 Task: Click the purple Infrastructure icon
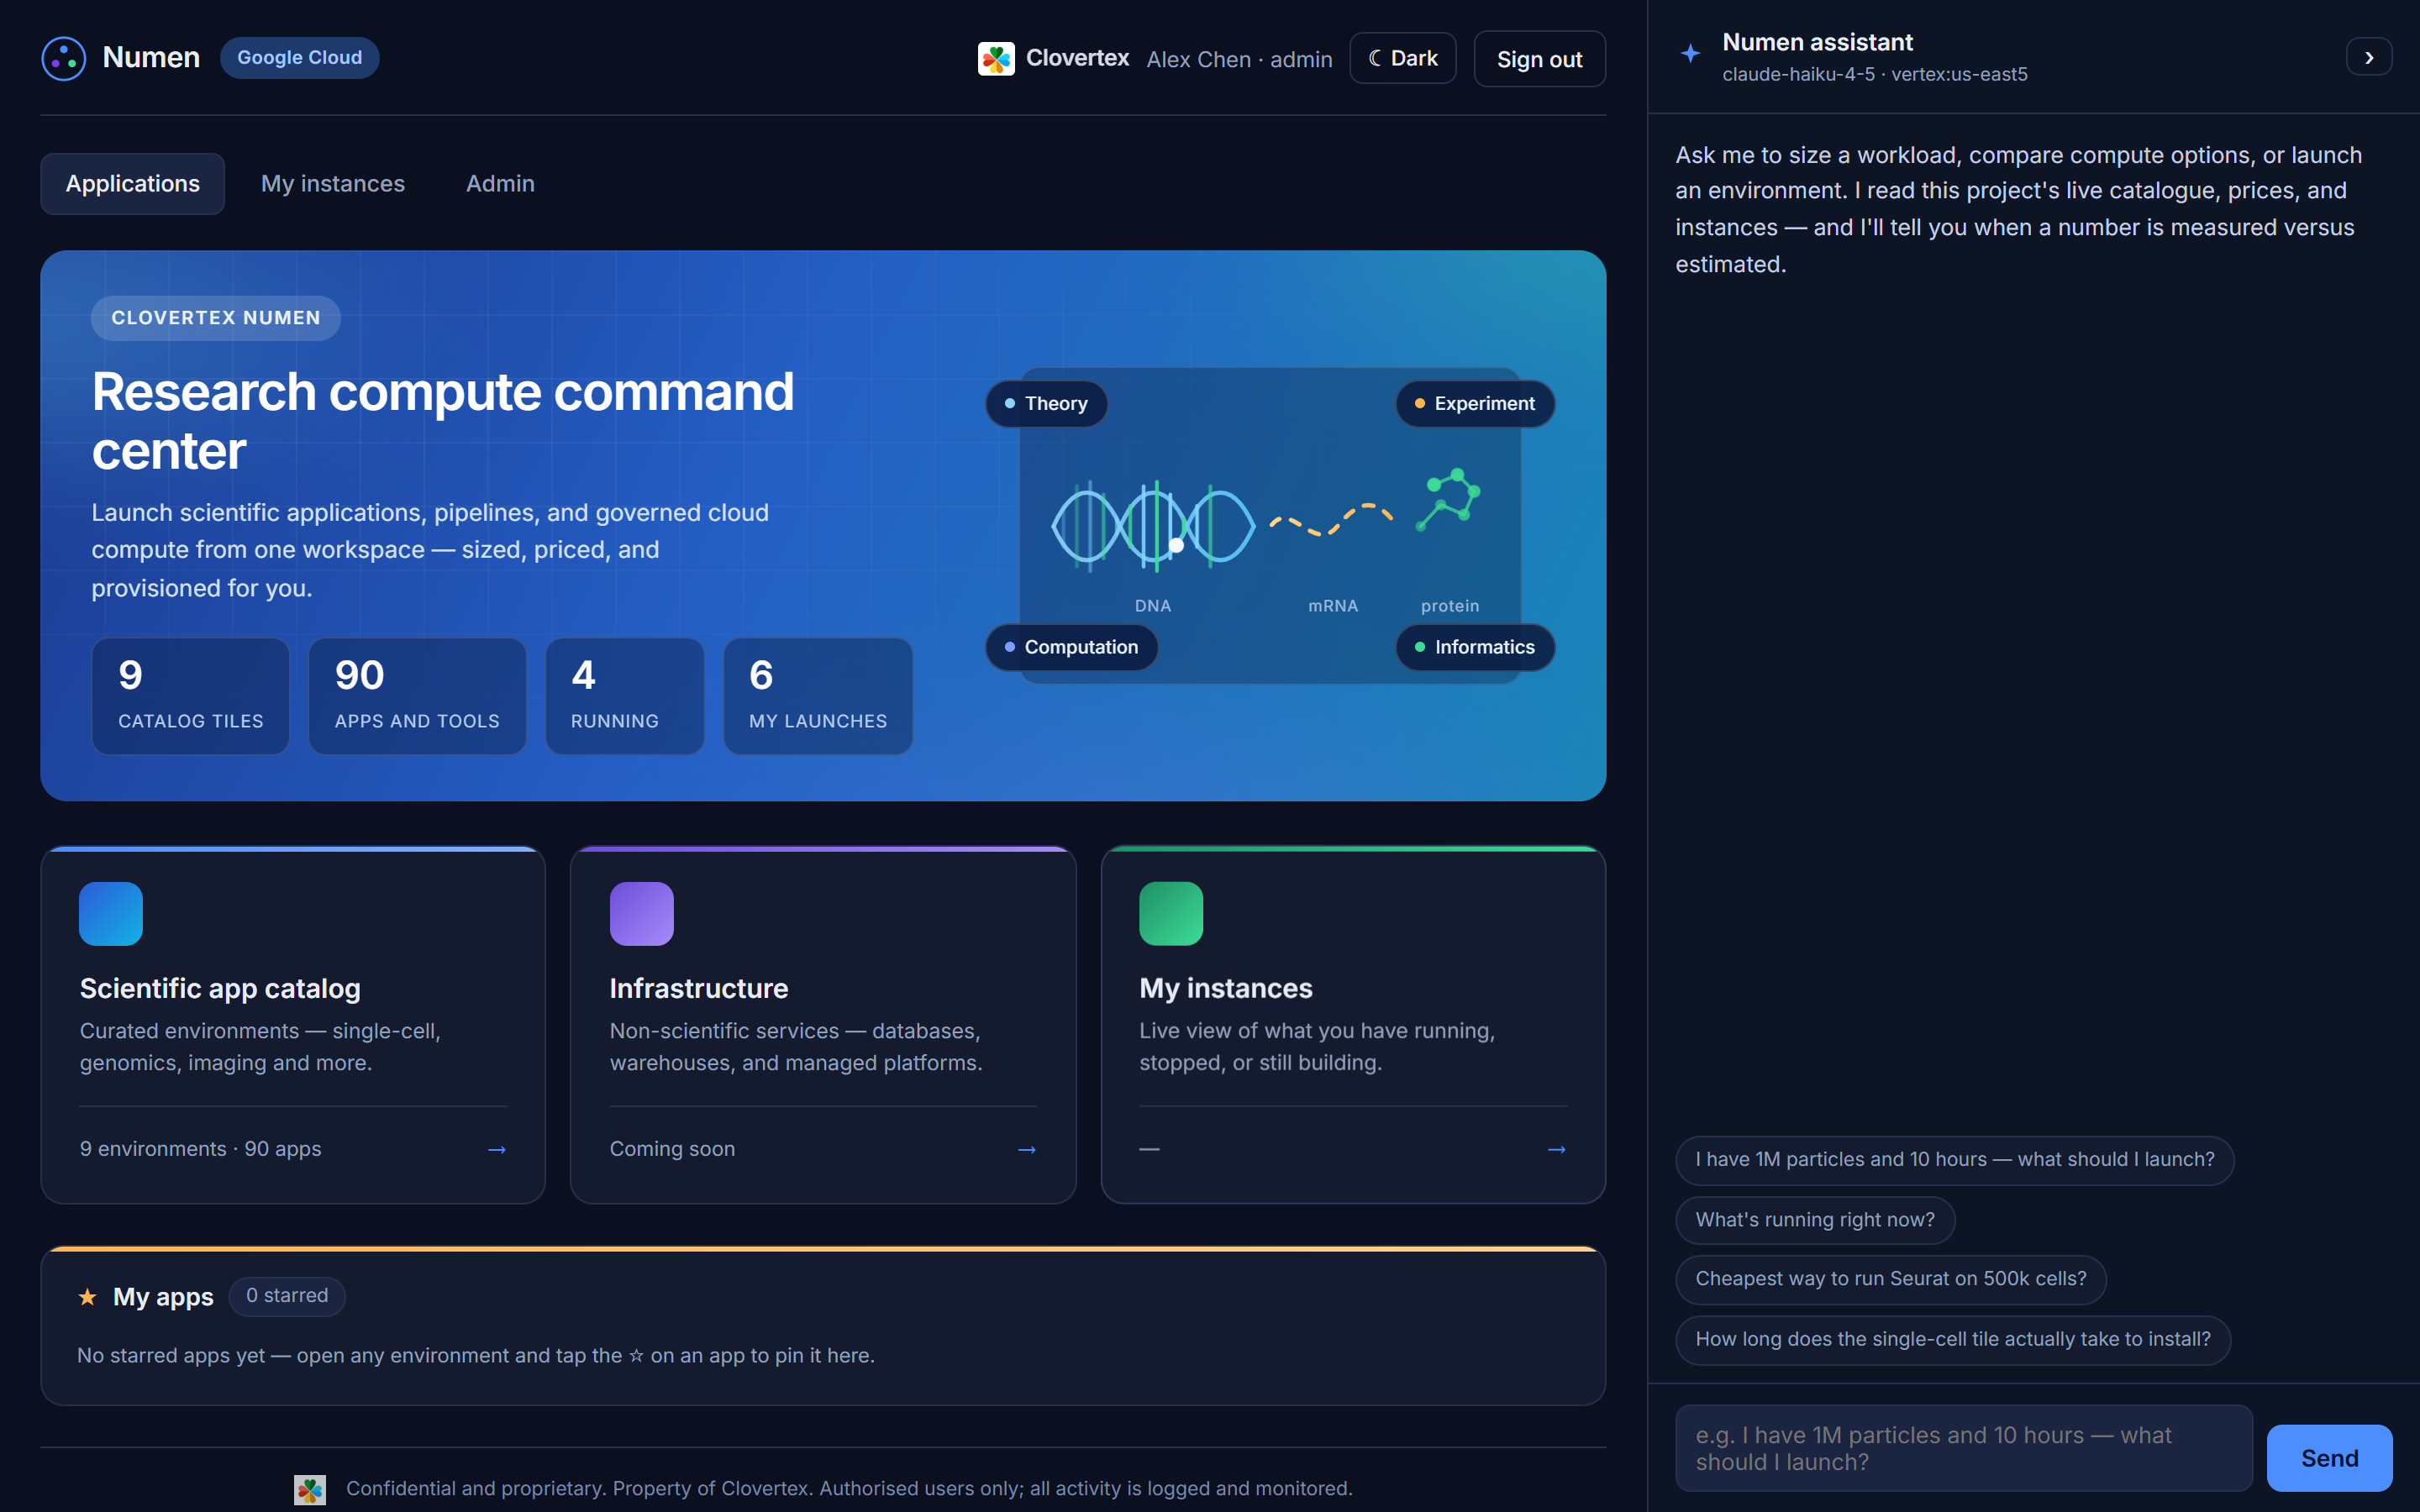[x=642, y=913]
